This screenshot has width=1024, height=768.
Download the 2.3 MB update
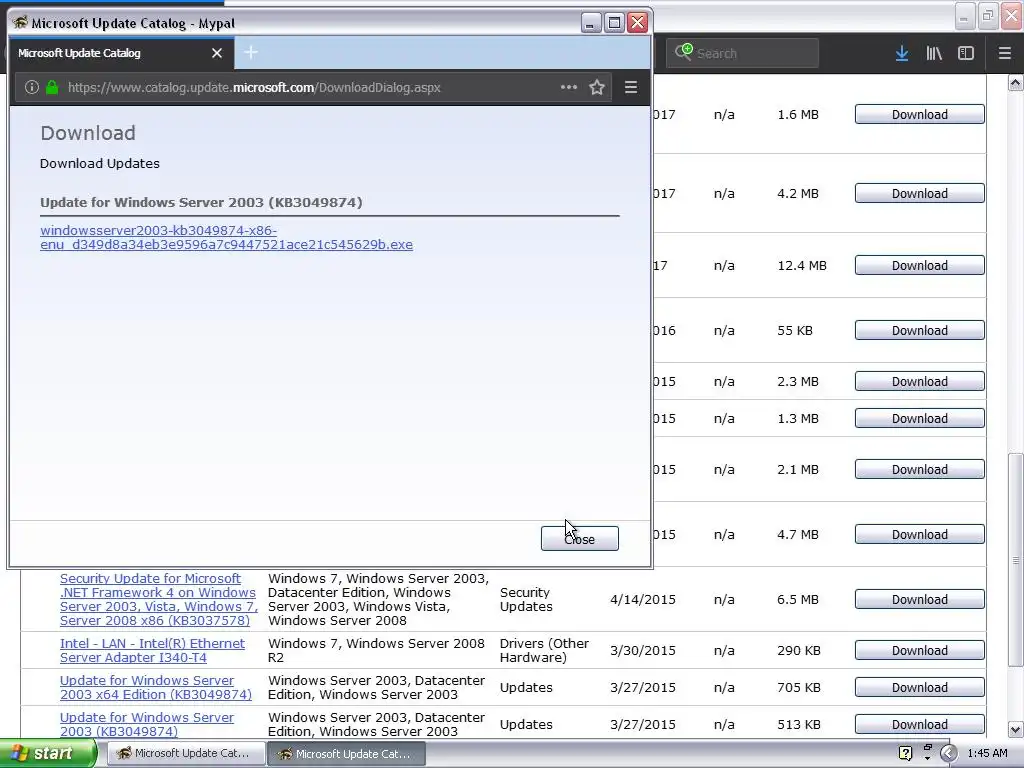920,381
